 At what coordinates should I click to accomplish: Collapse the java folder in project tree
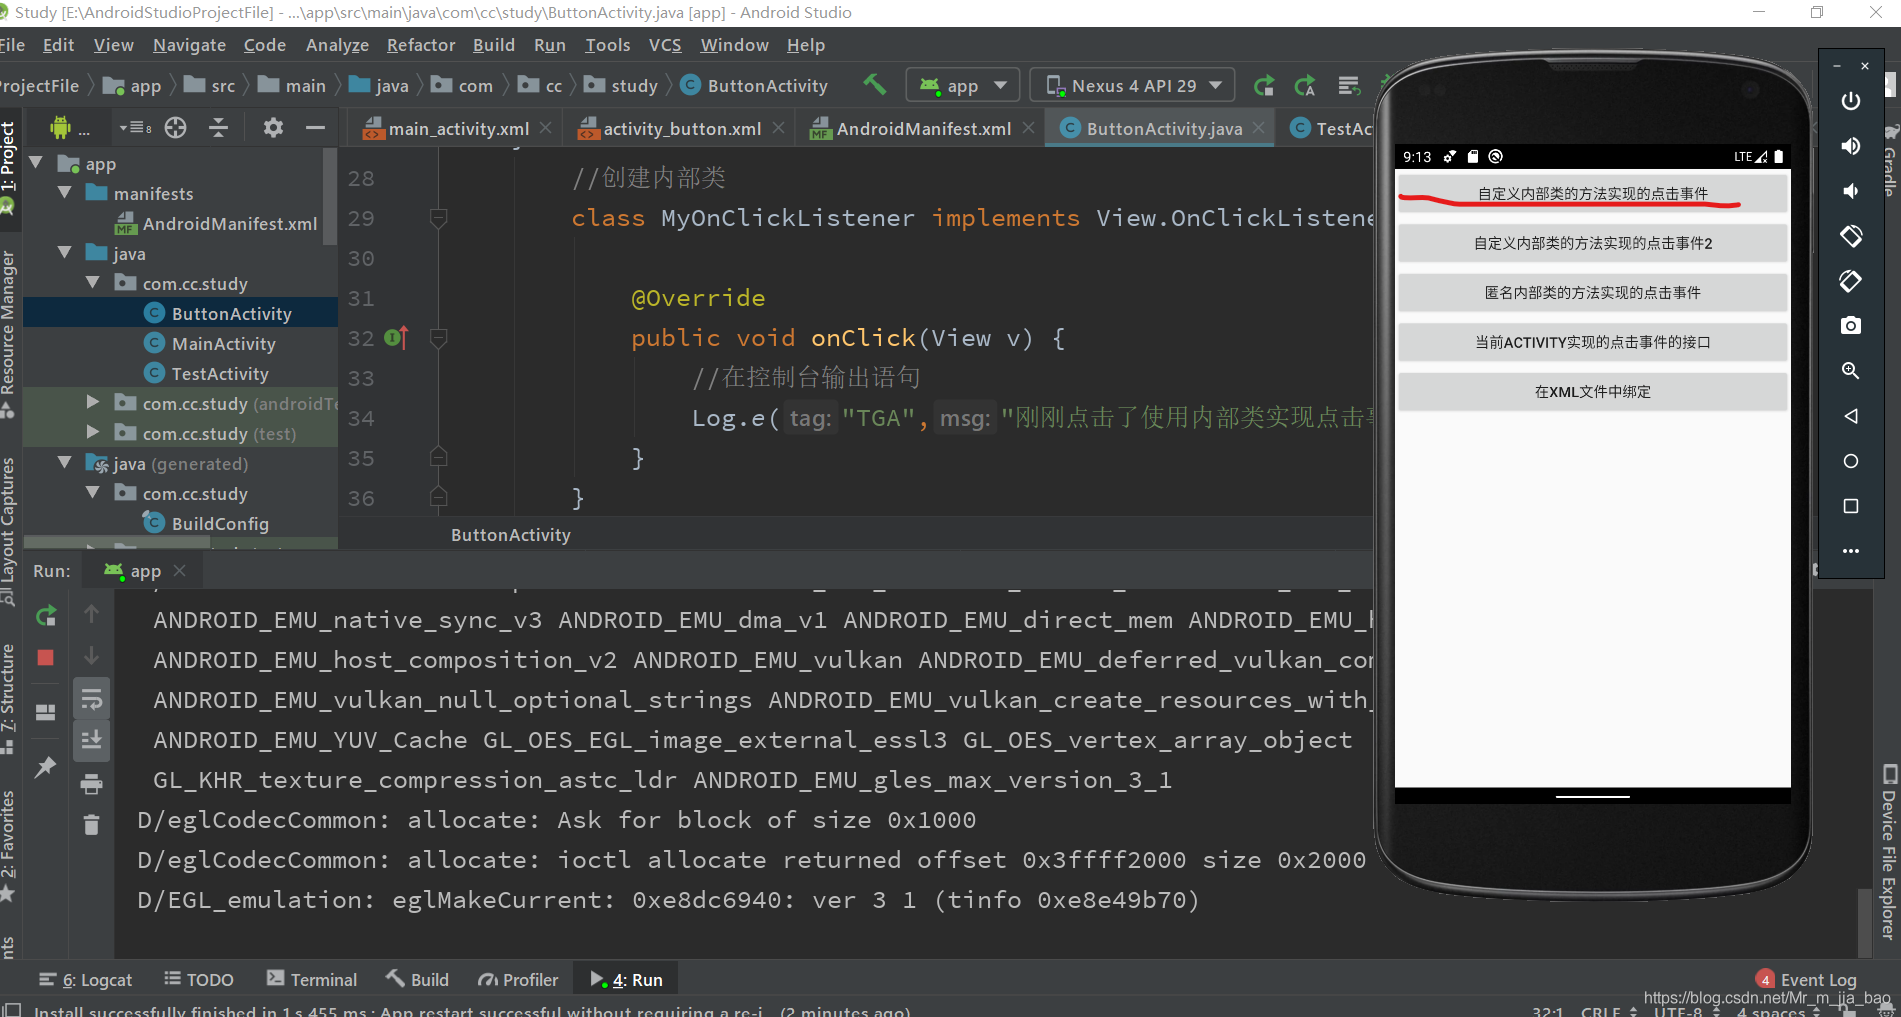coord(65,253)
